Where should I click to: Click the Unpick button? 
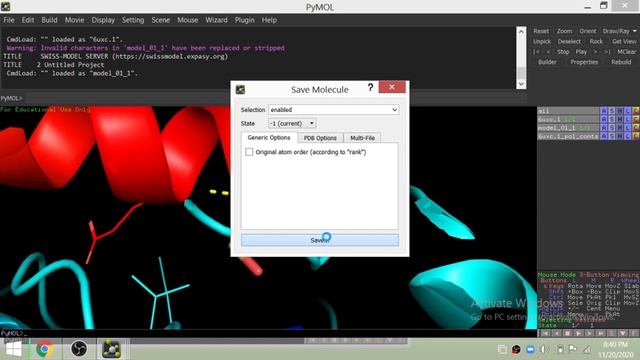(x=542, y=41)
